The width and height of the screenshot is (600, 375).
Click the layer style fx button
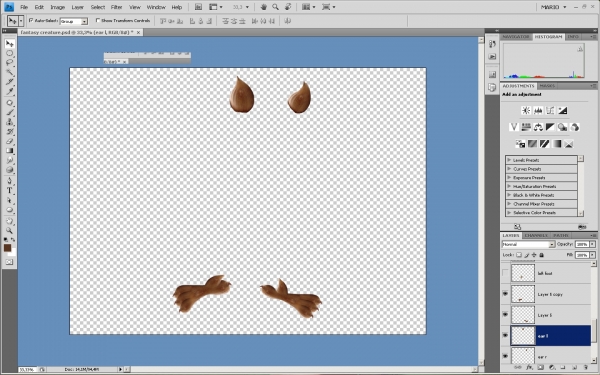529,367
